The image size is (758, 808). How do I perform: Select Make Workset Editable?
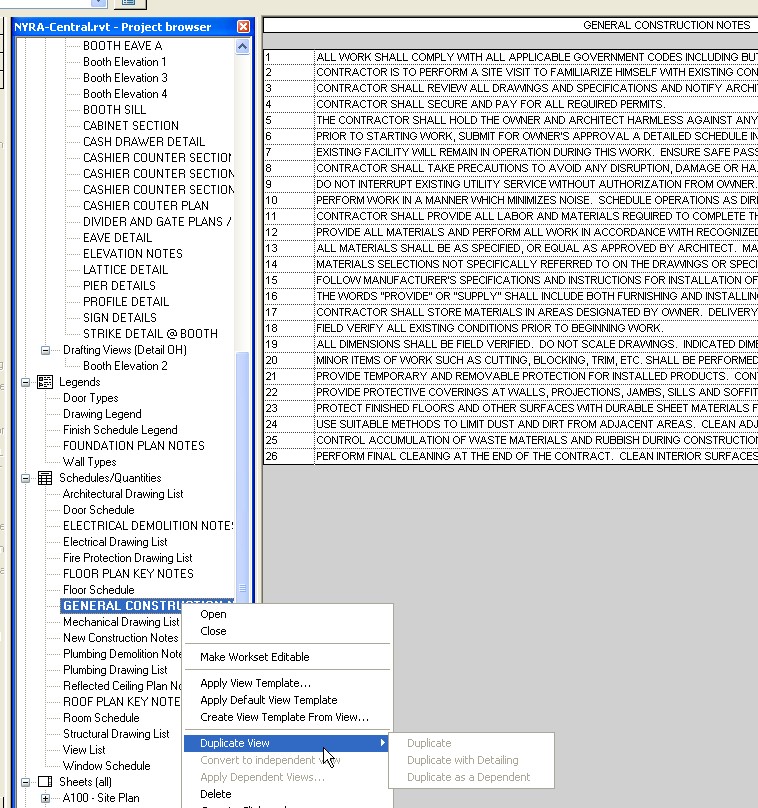click(x=255, y=656)
